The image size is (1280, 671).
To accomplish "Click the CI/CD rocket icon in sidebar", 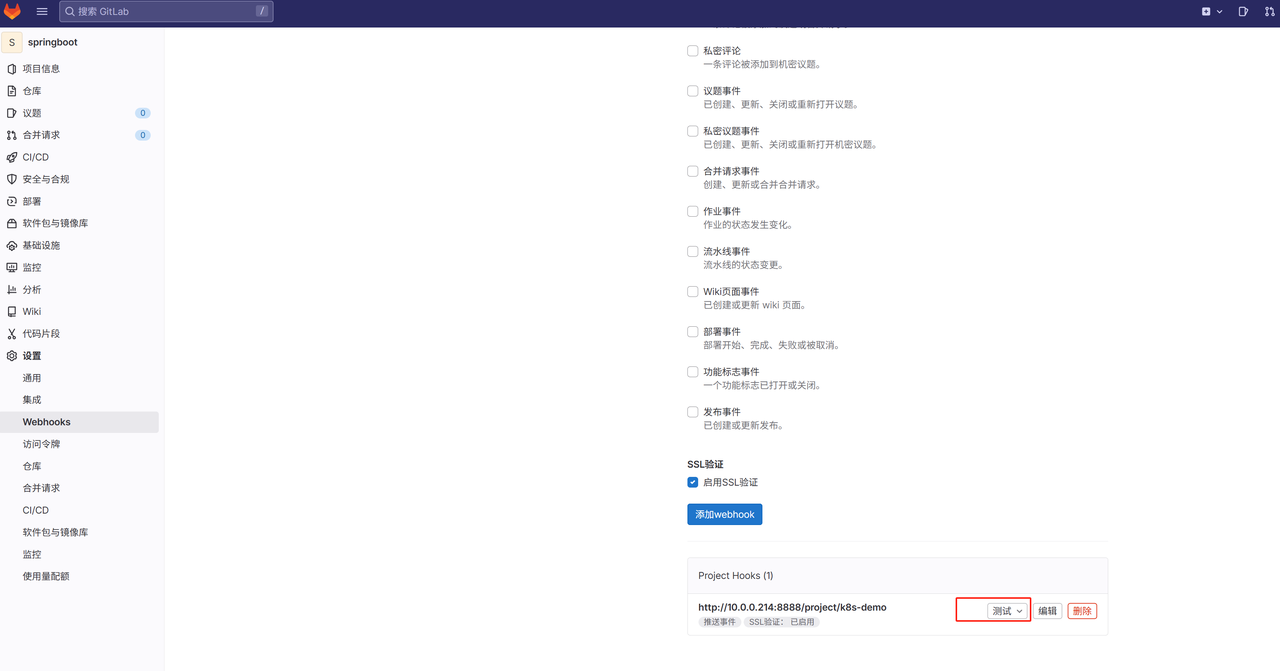I will (12, 157).
